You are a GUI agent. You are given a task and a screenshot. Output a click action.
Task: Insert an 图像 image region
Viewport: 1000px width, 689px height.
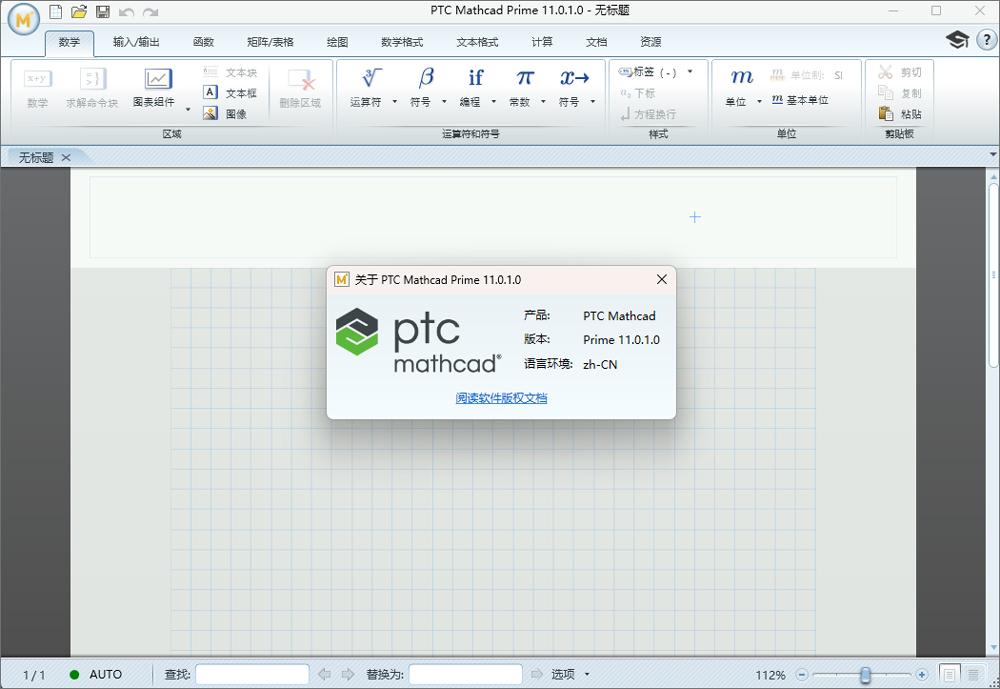(225, 114)
